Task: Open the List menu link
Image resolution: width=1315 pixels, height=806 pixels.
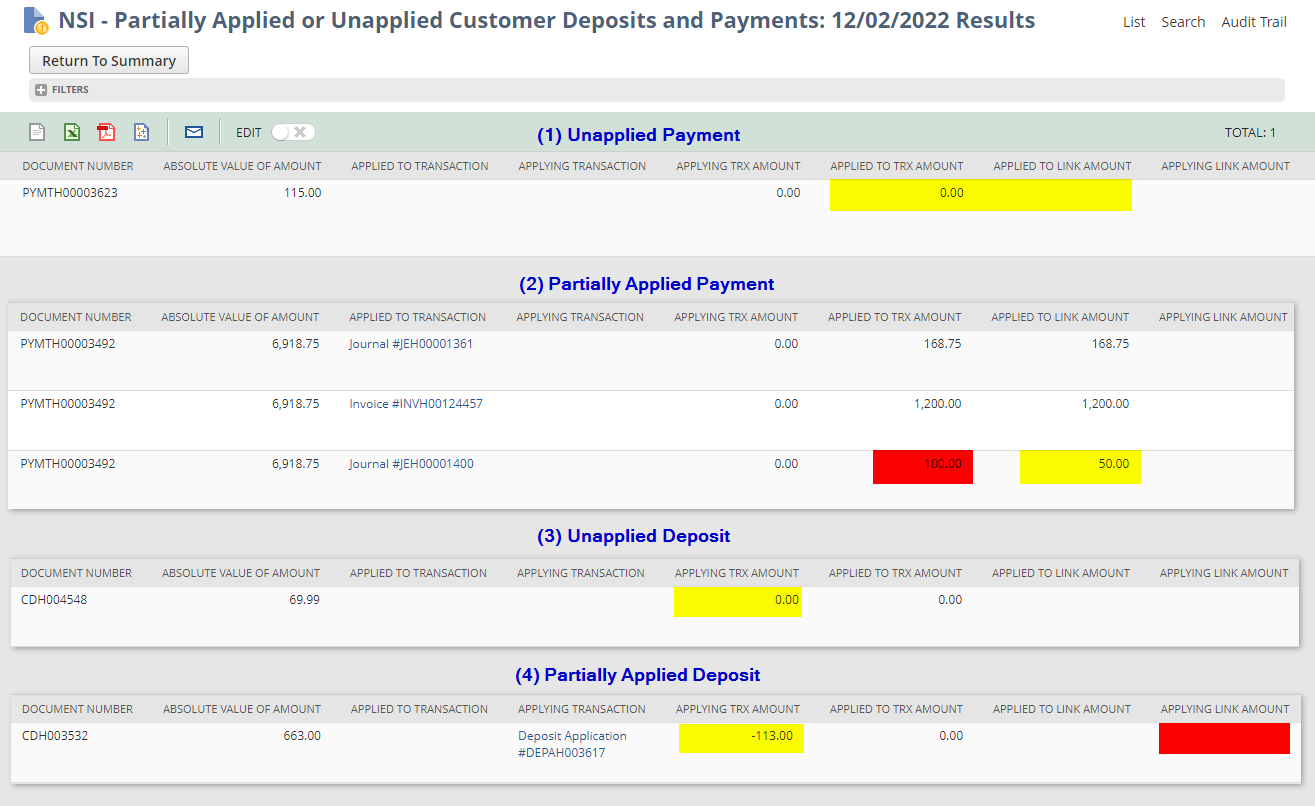Action: pos(1134,22)
